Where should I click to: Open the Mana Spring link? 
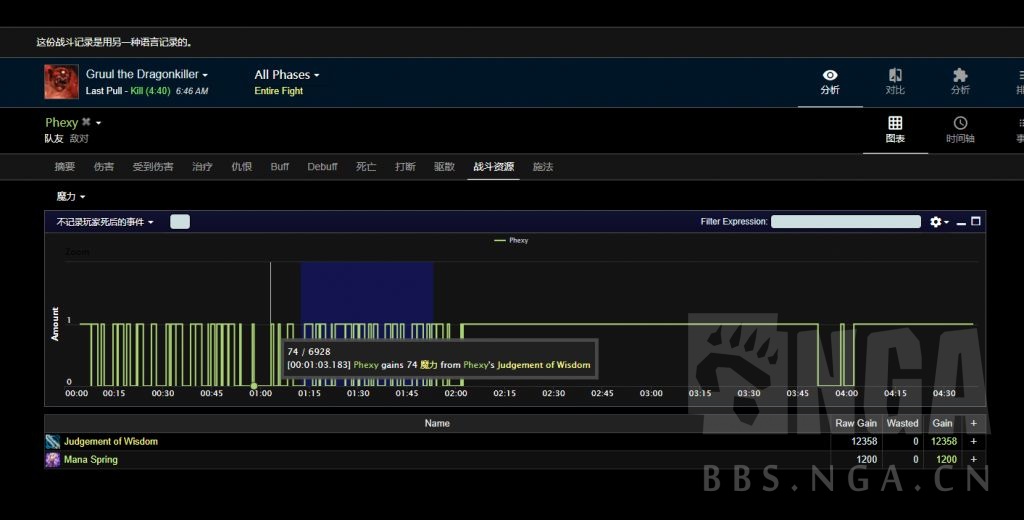[x=91, y=460]
